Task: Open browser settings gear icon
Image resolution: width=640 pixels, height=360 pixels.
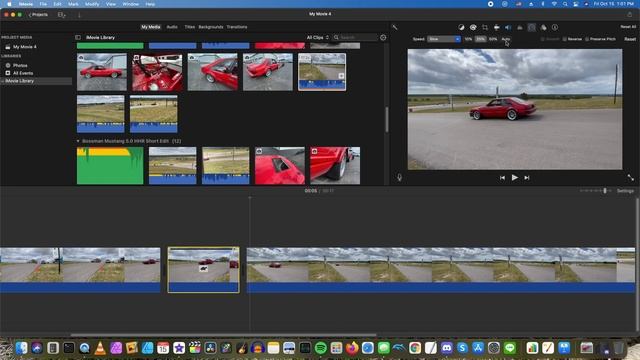Action: [383, 38]
